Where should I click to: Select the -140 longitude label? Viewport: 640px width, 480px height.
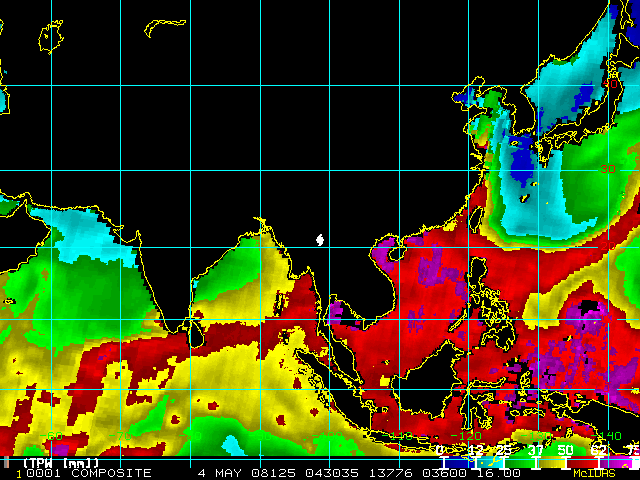click(608, 436)
